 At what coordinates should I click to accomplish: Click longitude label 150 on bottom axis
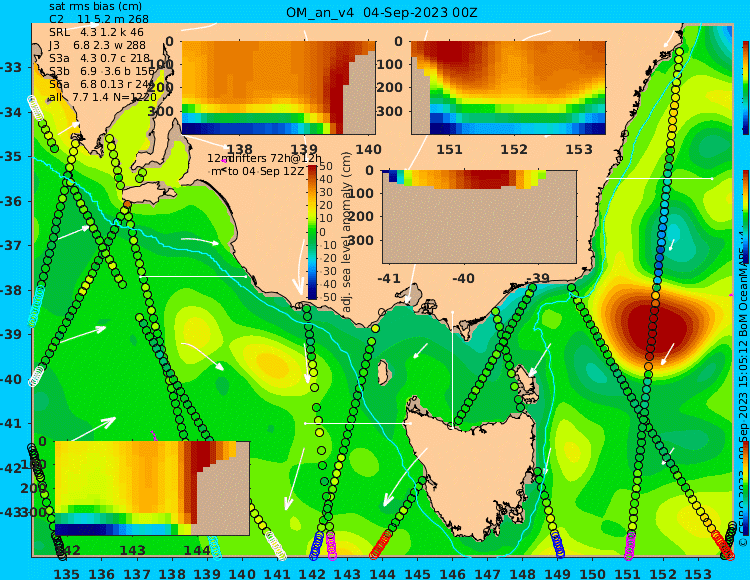pyautogui.click(x=593, y=573)
